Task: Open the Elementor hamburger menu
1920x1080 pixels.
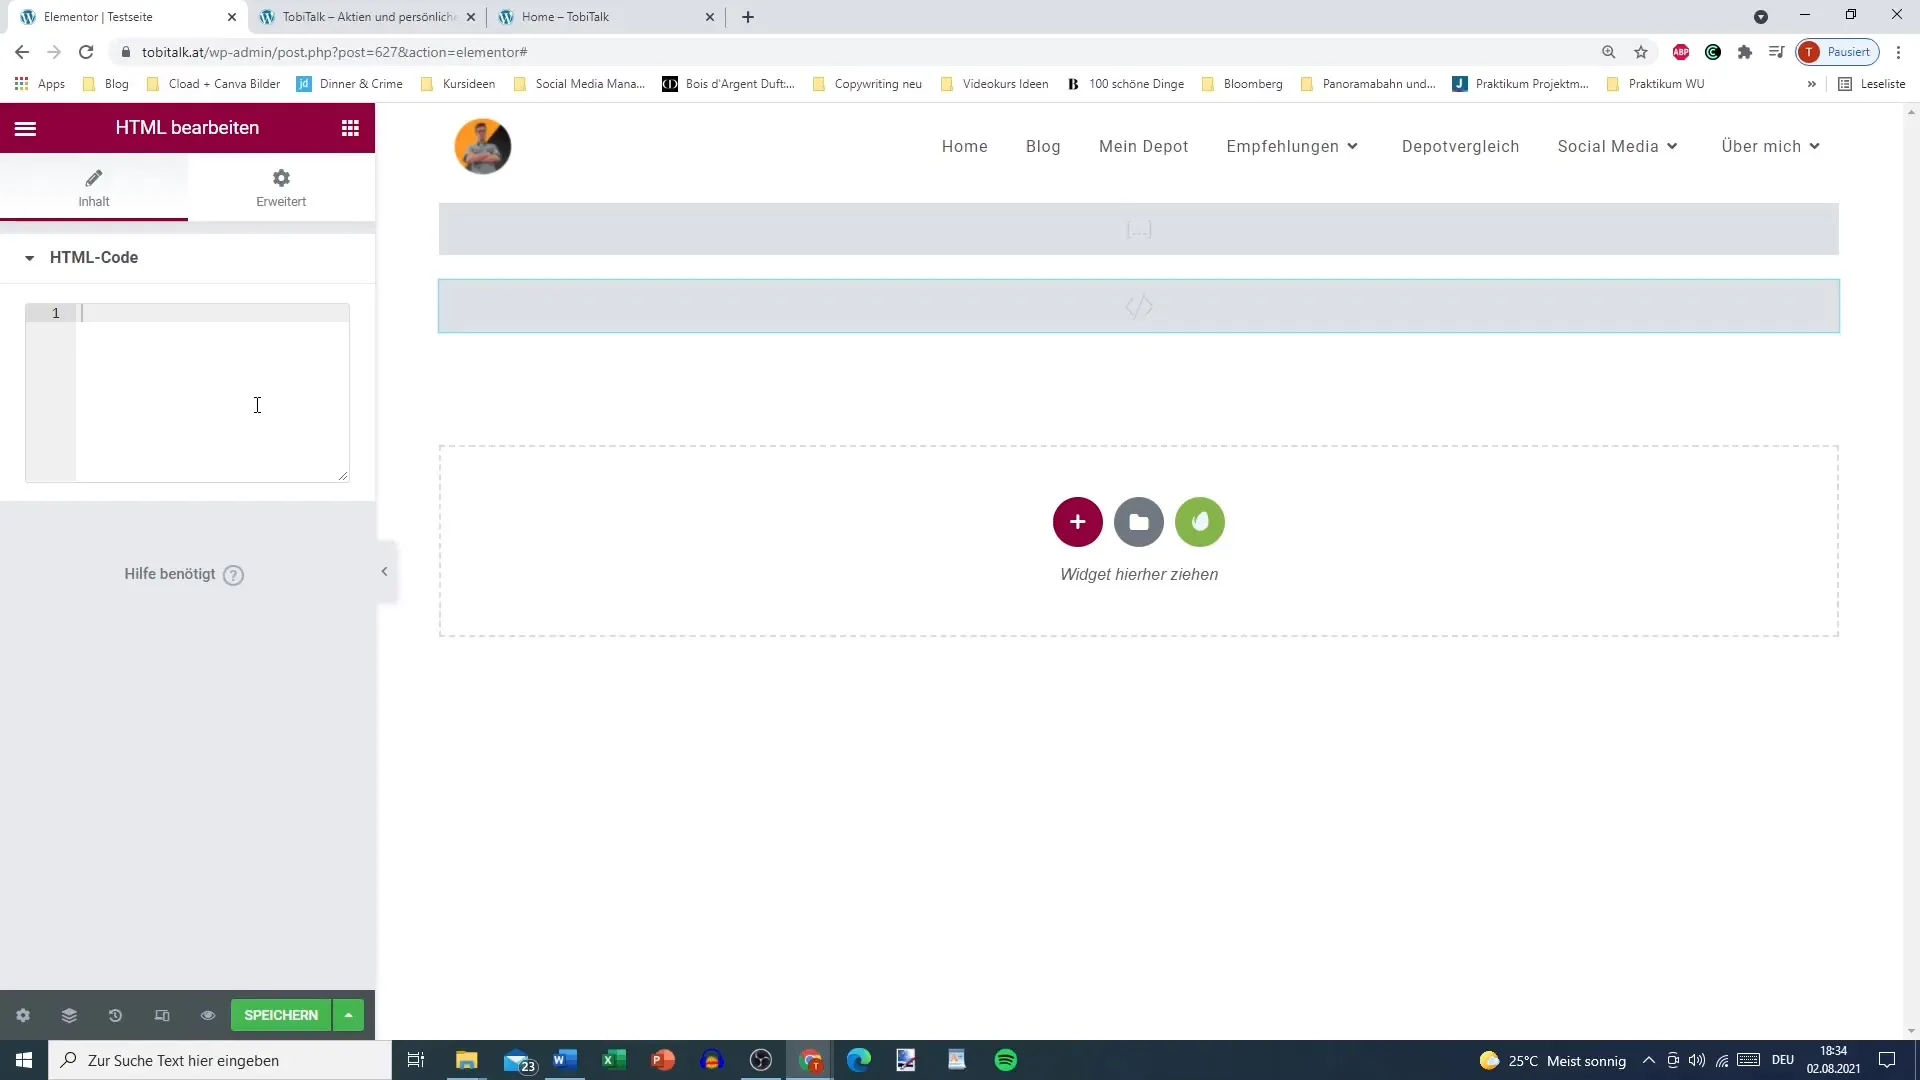Action: tap(25, 128)
